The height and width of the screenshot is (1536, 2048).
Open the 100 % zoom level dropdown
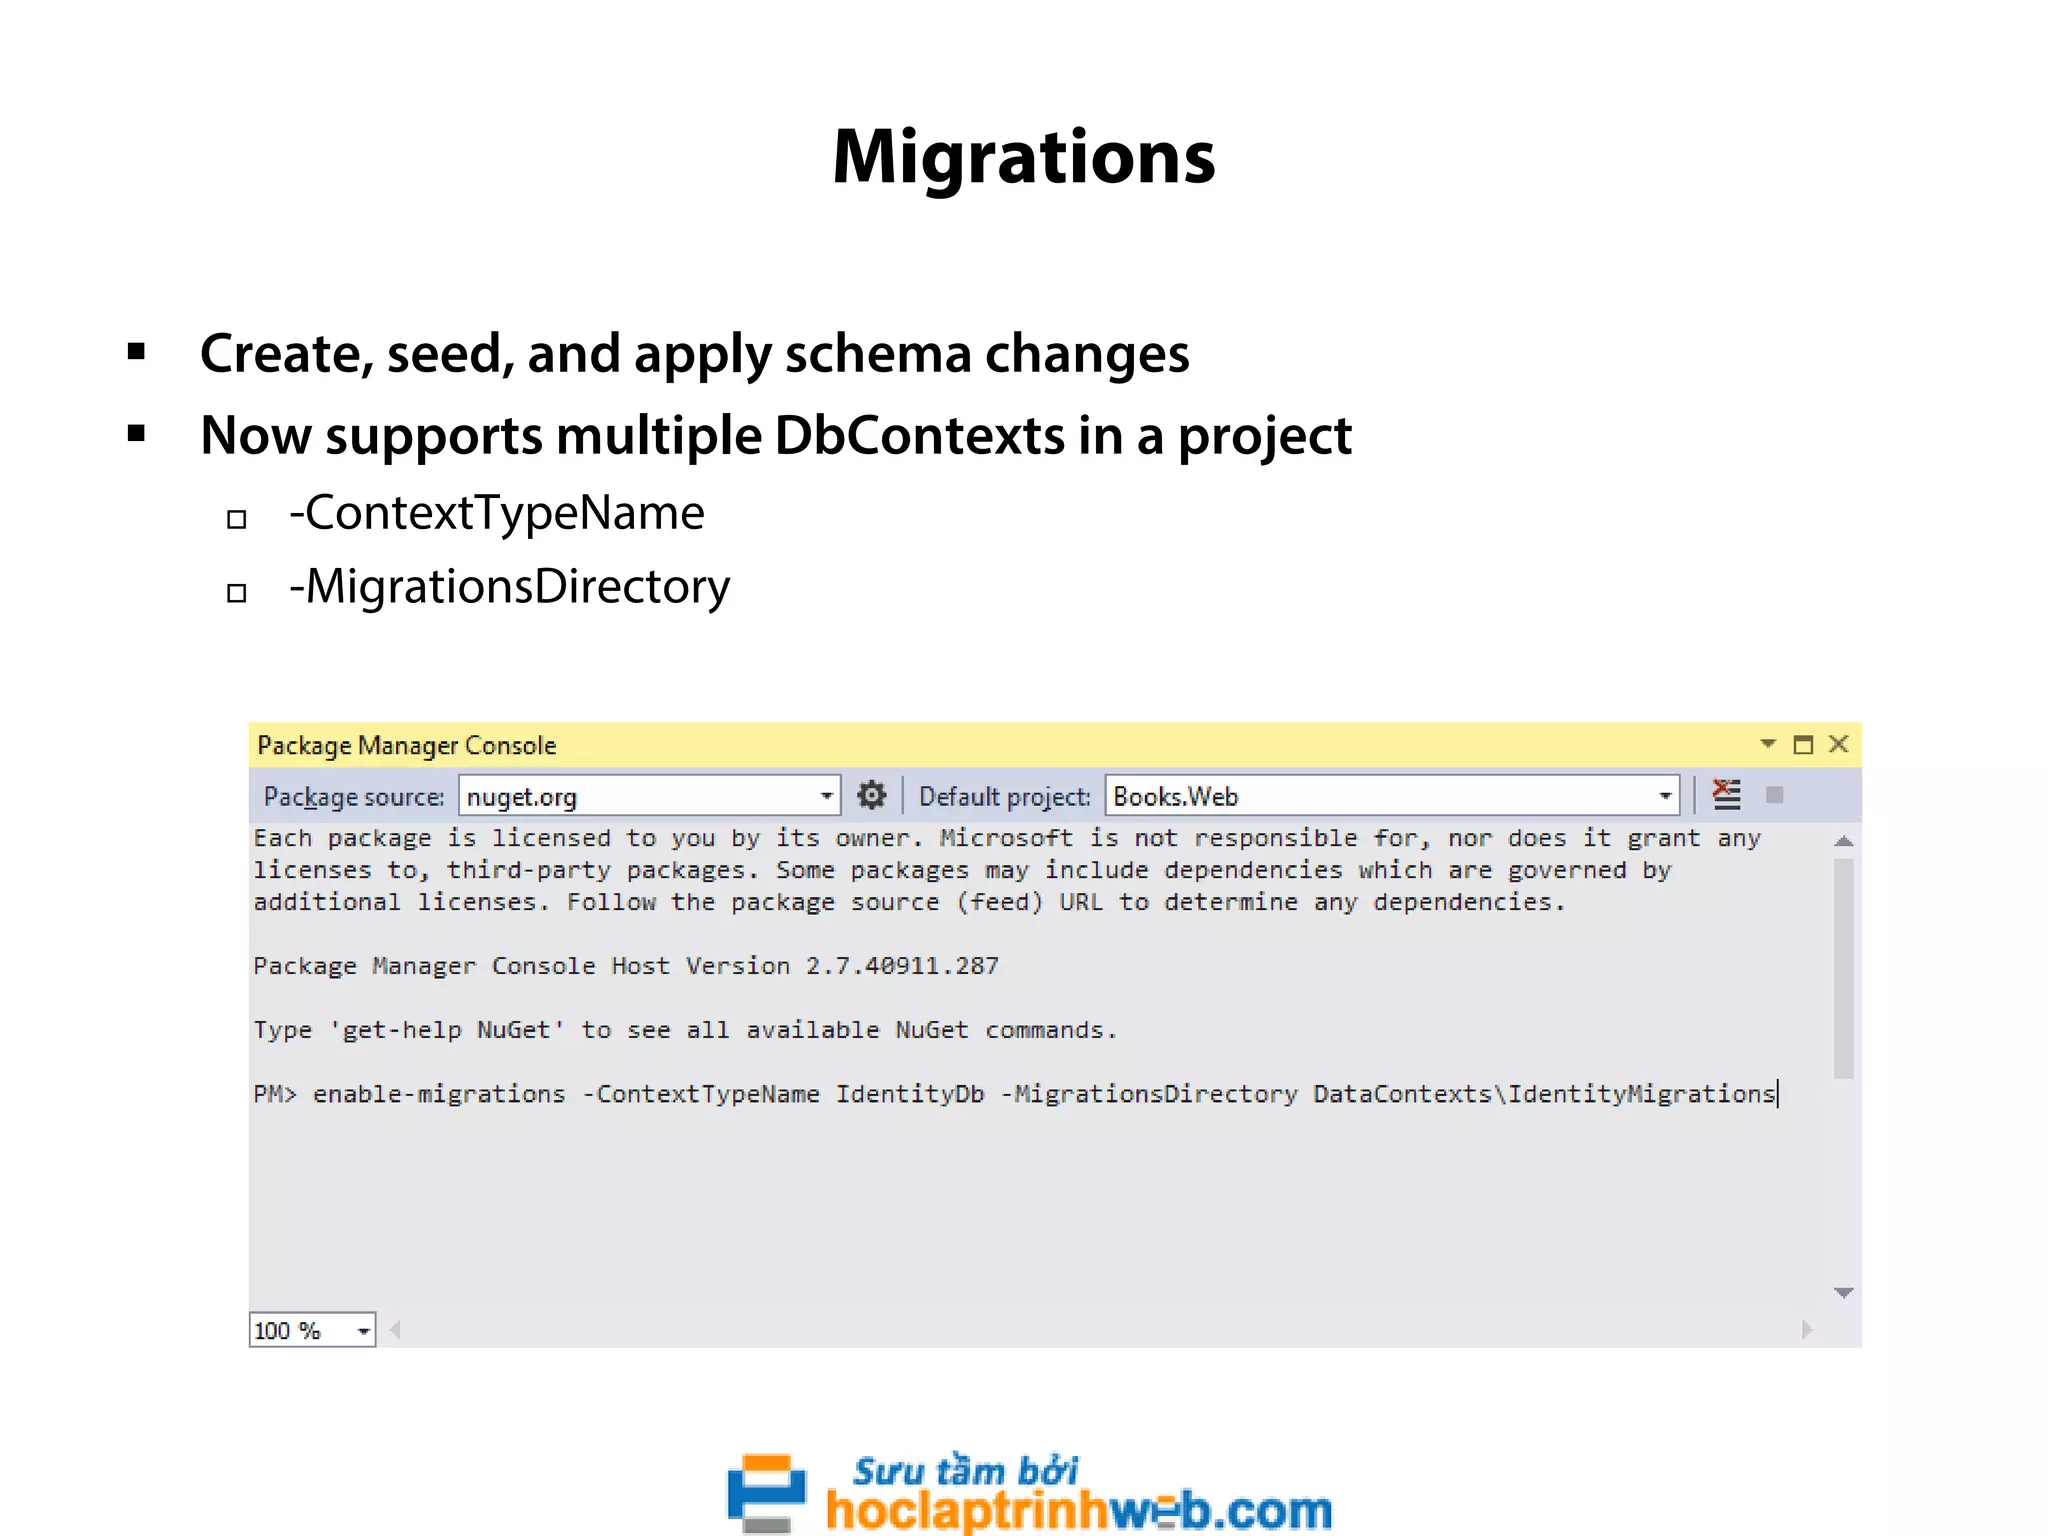[x=363, y=1331]
